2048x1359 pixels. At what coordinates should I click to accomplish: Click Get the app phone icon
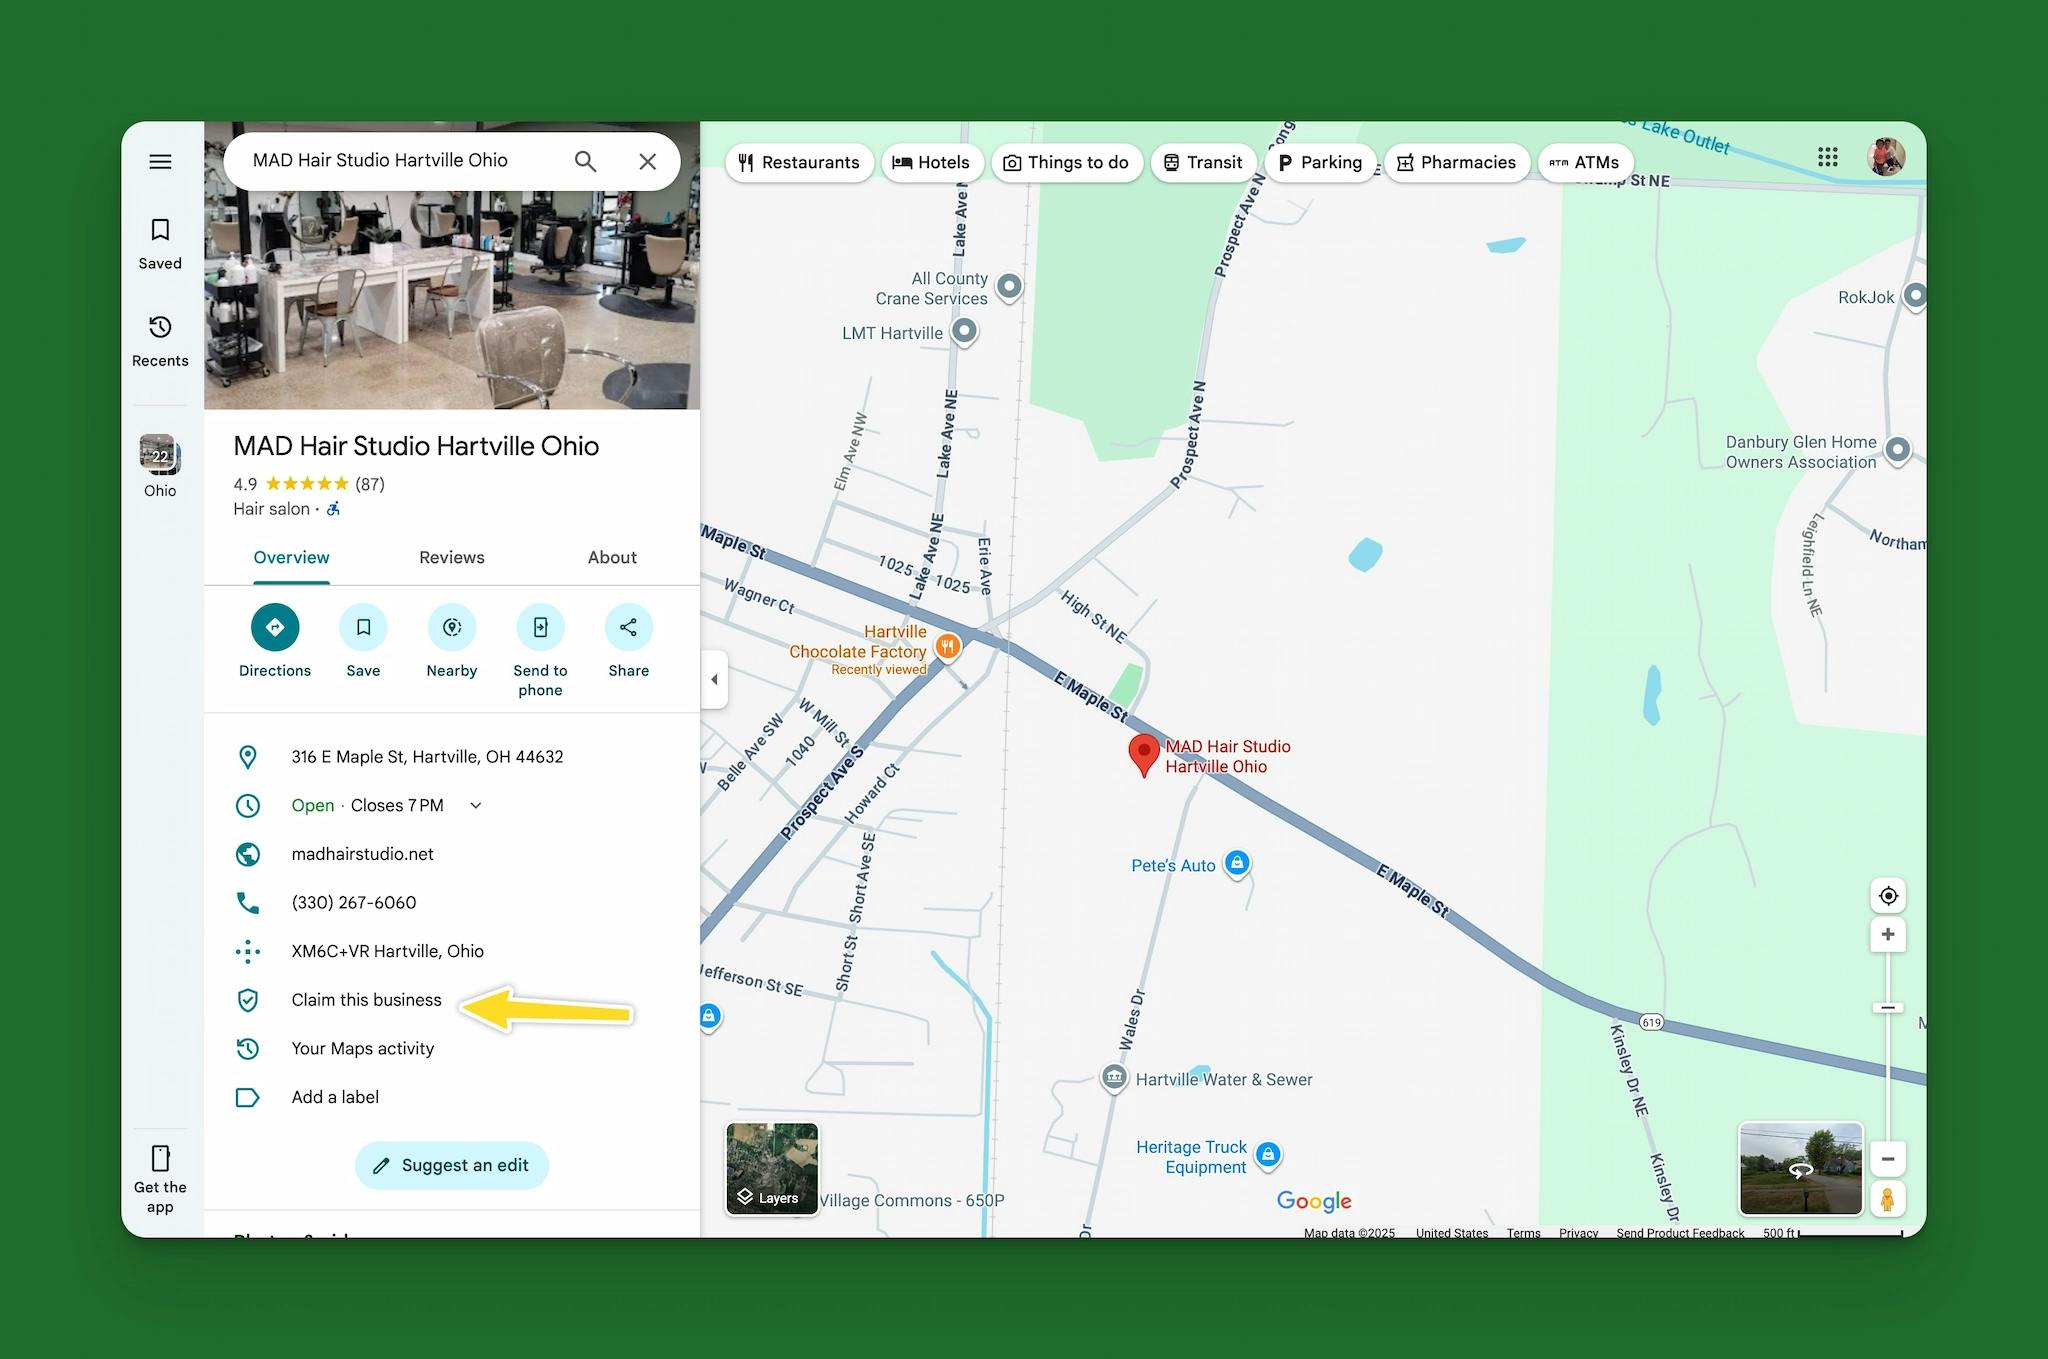coord(160,1158)
